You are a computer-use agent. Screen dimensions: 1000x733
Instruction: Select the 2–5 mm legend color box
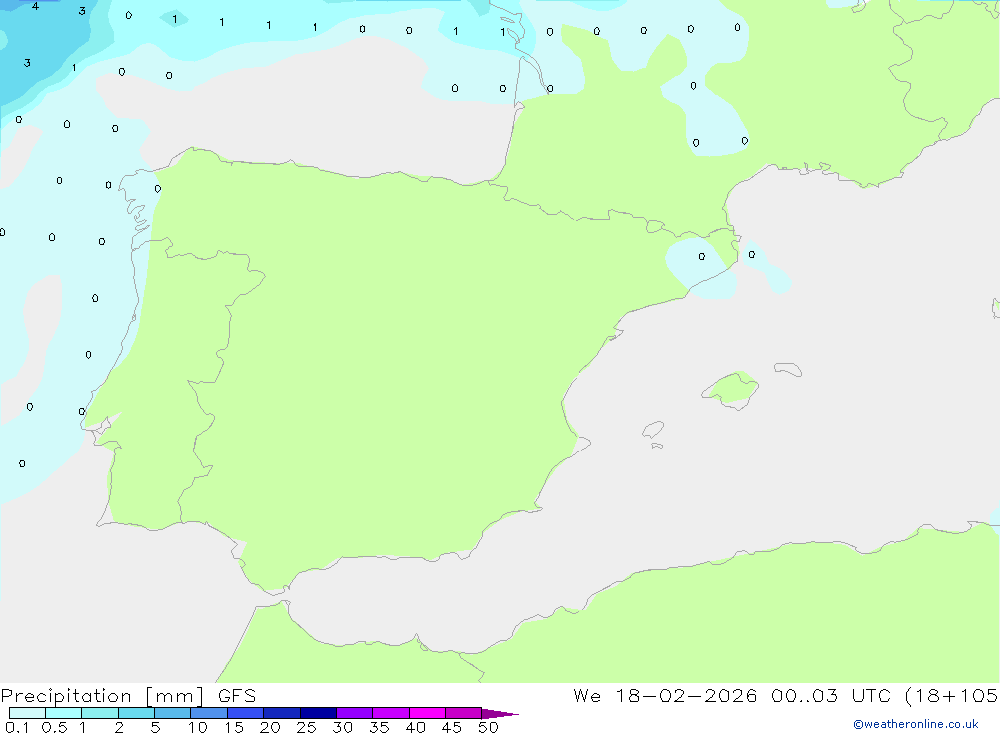[136, 713]
